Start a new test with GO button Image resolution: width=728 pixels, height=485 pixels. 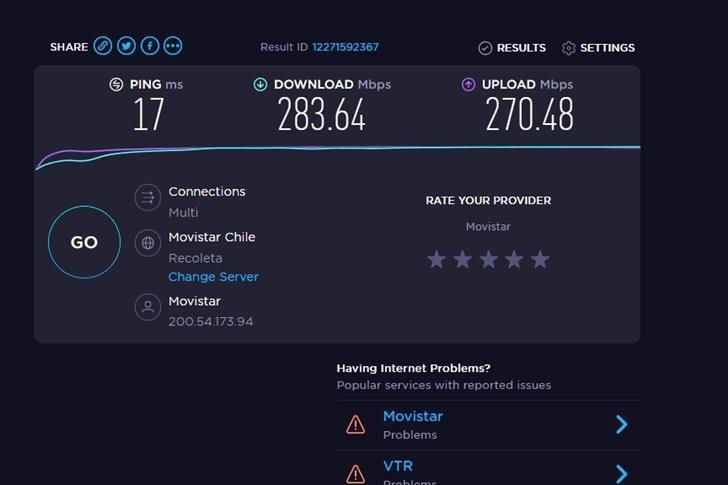(84, 242)
